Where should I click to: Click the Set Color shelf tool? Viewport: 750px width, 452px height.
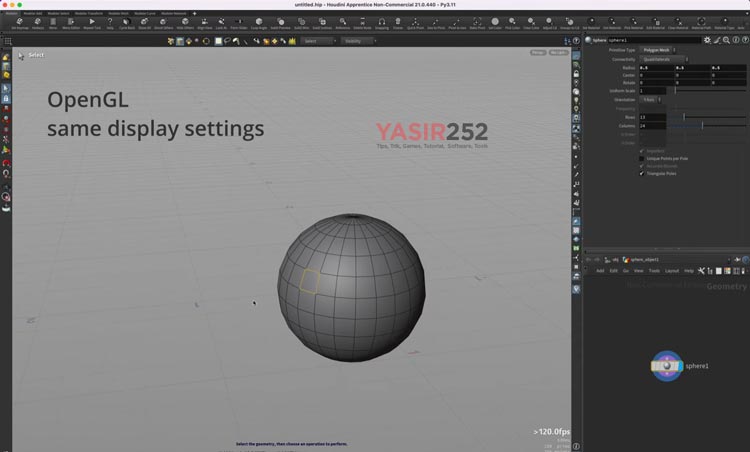(x=495, y=22)
